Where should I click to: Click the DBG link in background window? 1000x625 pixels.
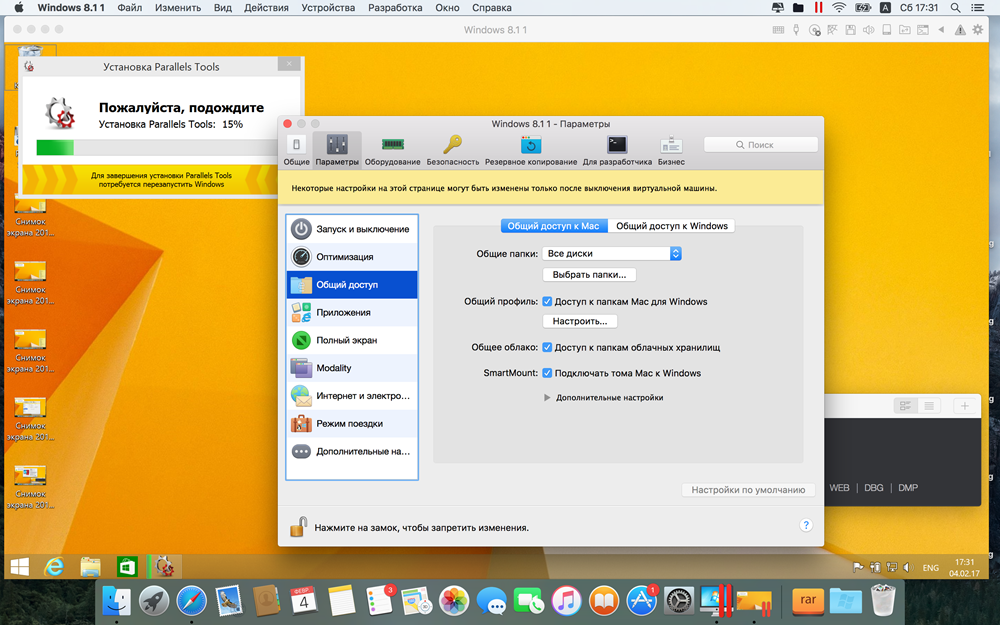874,488
